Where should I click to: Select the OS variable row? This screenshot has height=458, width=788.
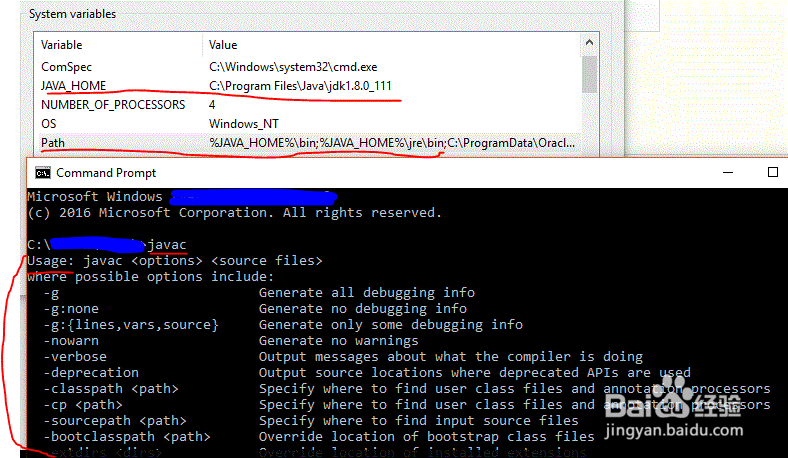click(310, 124)
